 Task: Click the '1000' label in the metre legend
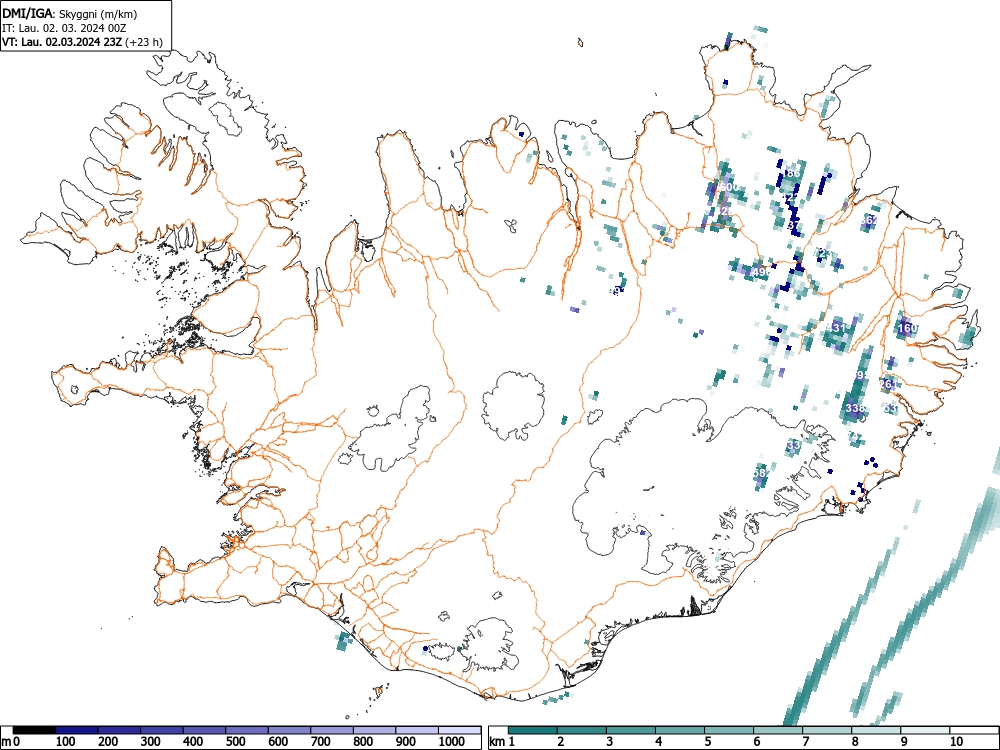(x=452, y=742)
